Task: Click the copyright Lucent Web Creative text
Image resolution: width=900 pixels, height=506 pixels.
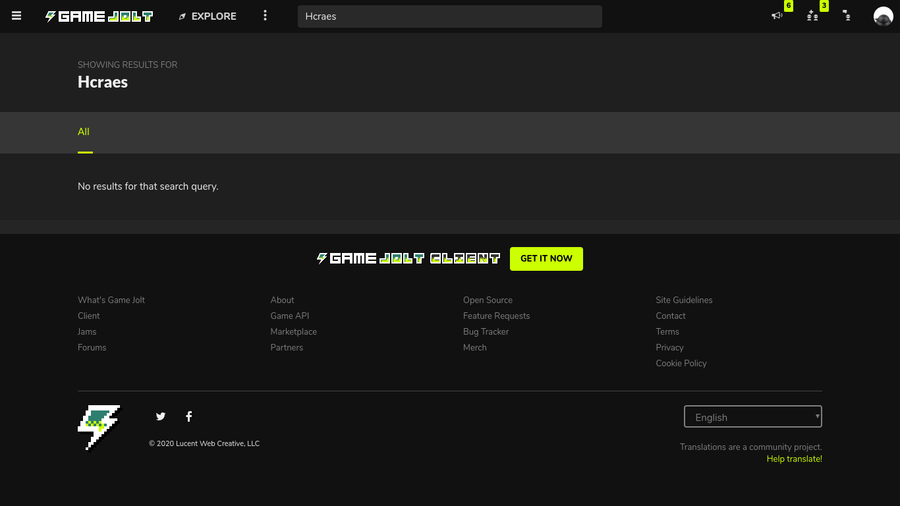Action: click(204, 443)
